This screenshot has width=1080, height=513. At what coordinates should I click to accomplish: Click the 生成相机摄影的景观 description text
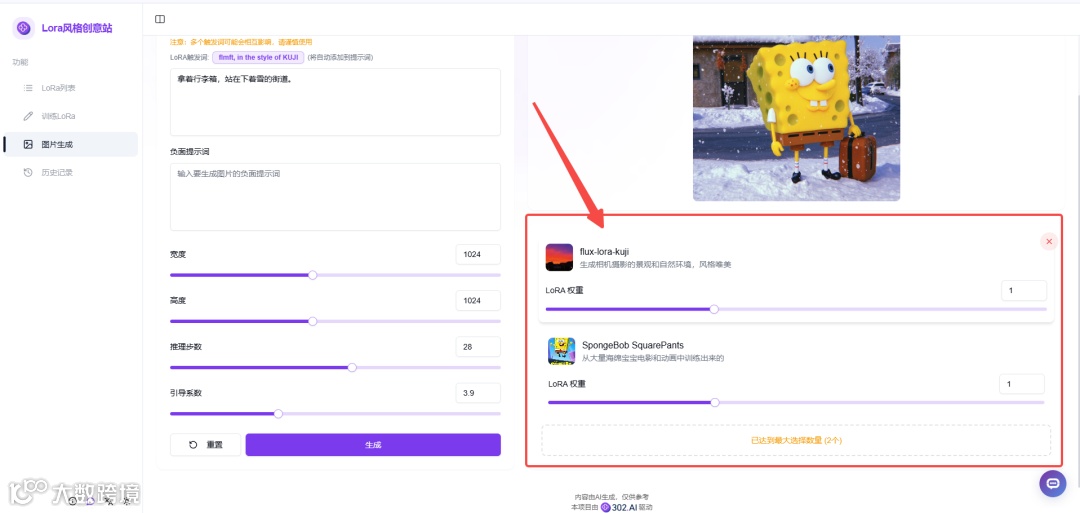coord(655,264)
